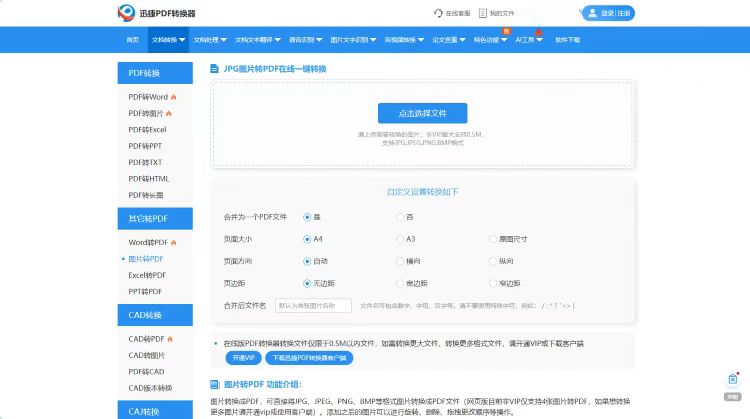Expand the 语音识别 dropdown in navigation
Image resolution: width=750 pixels, height=419 pixels.
point(305,40)
